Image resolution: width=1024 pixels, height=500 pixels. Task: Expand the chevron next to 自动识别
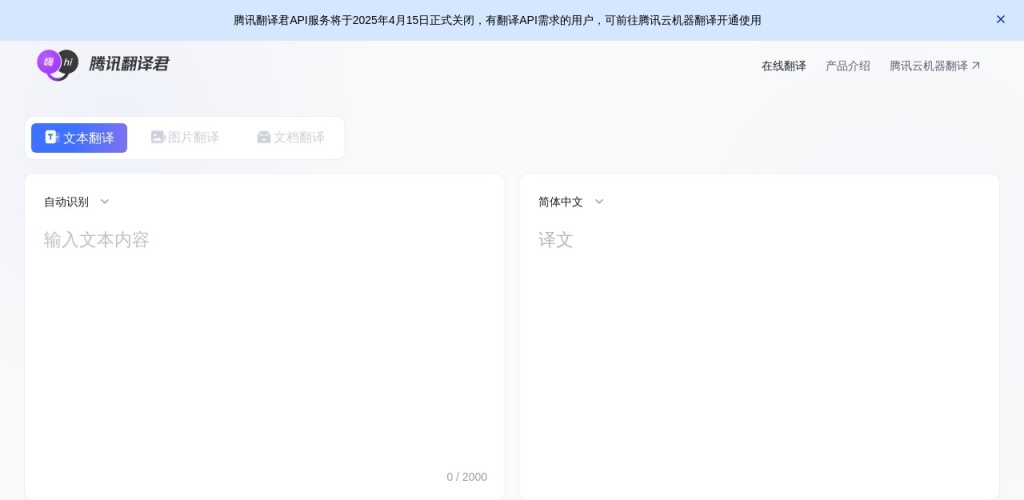[105, 202]
